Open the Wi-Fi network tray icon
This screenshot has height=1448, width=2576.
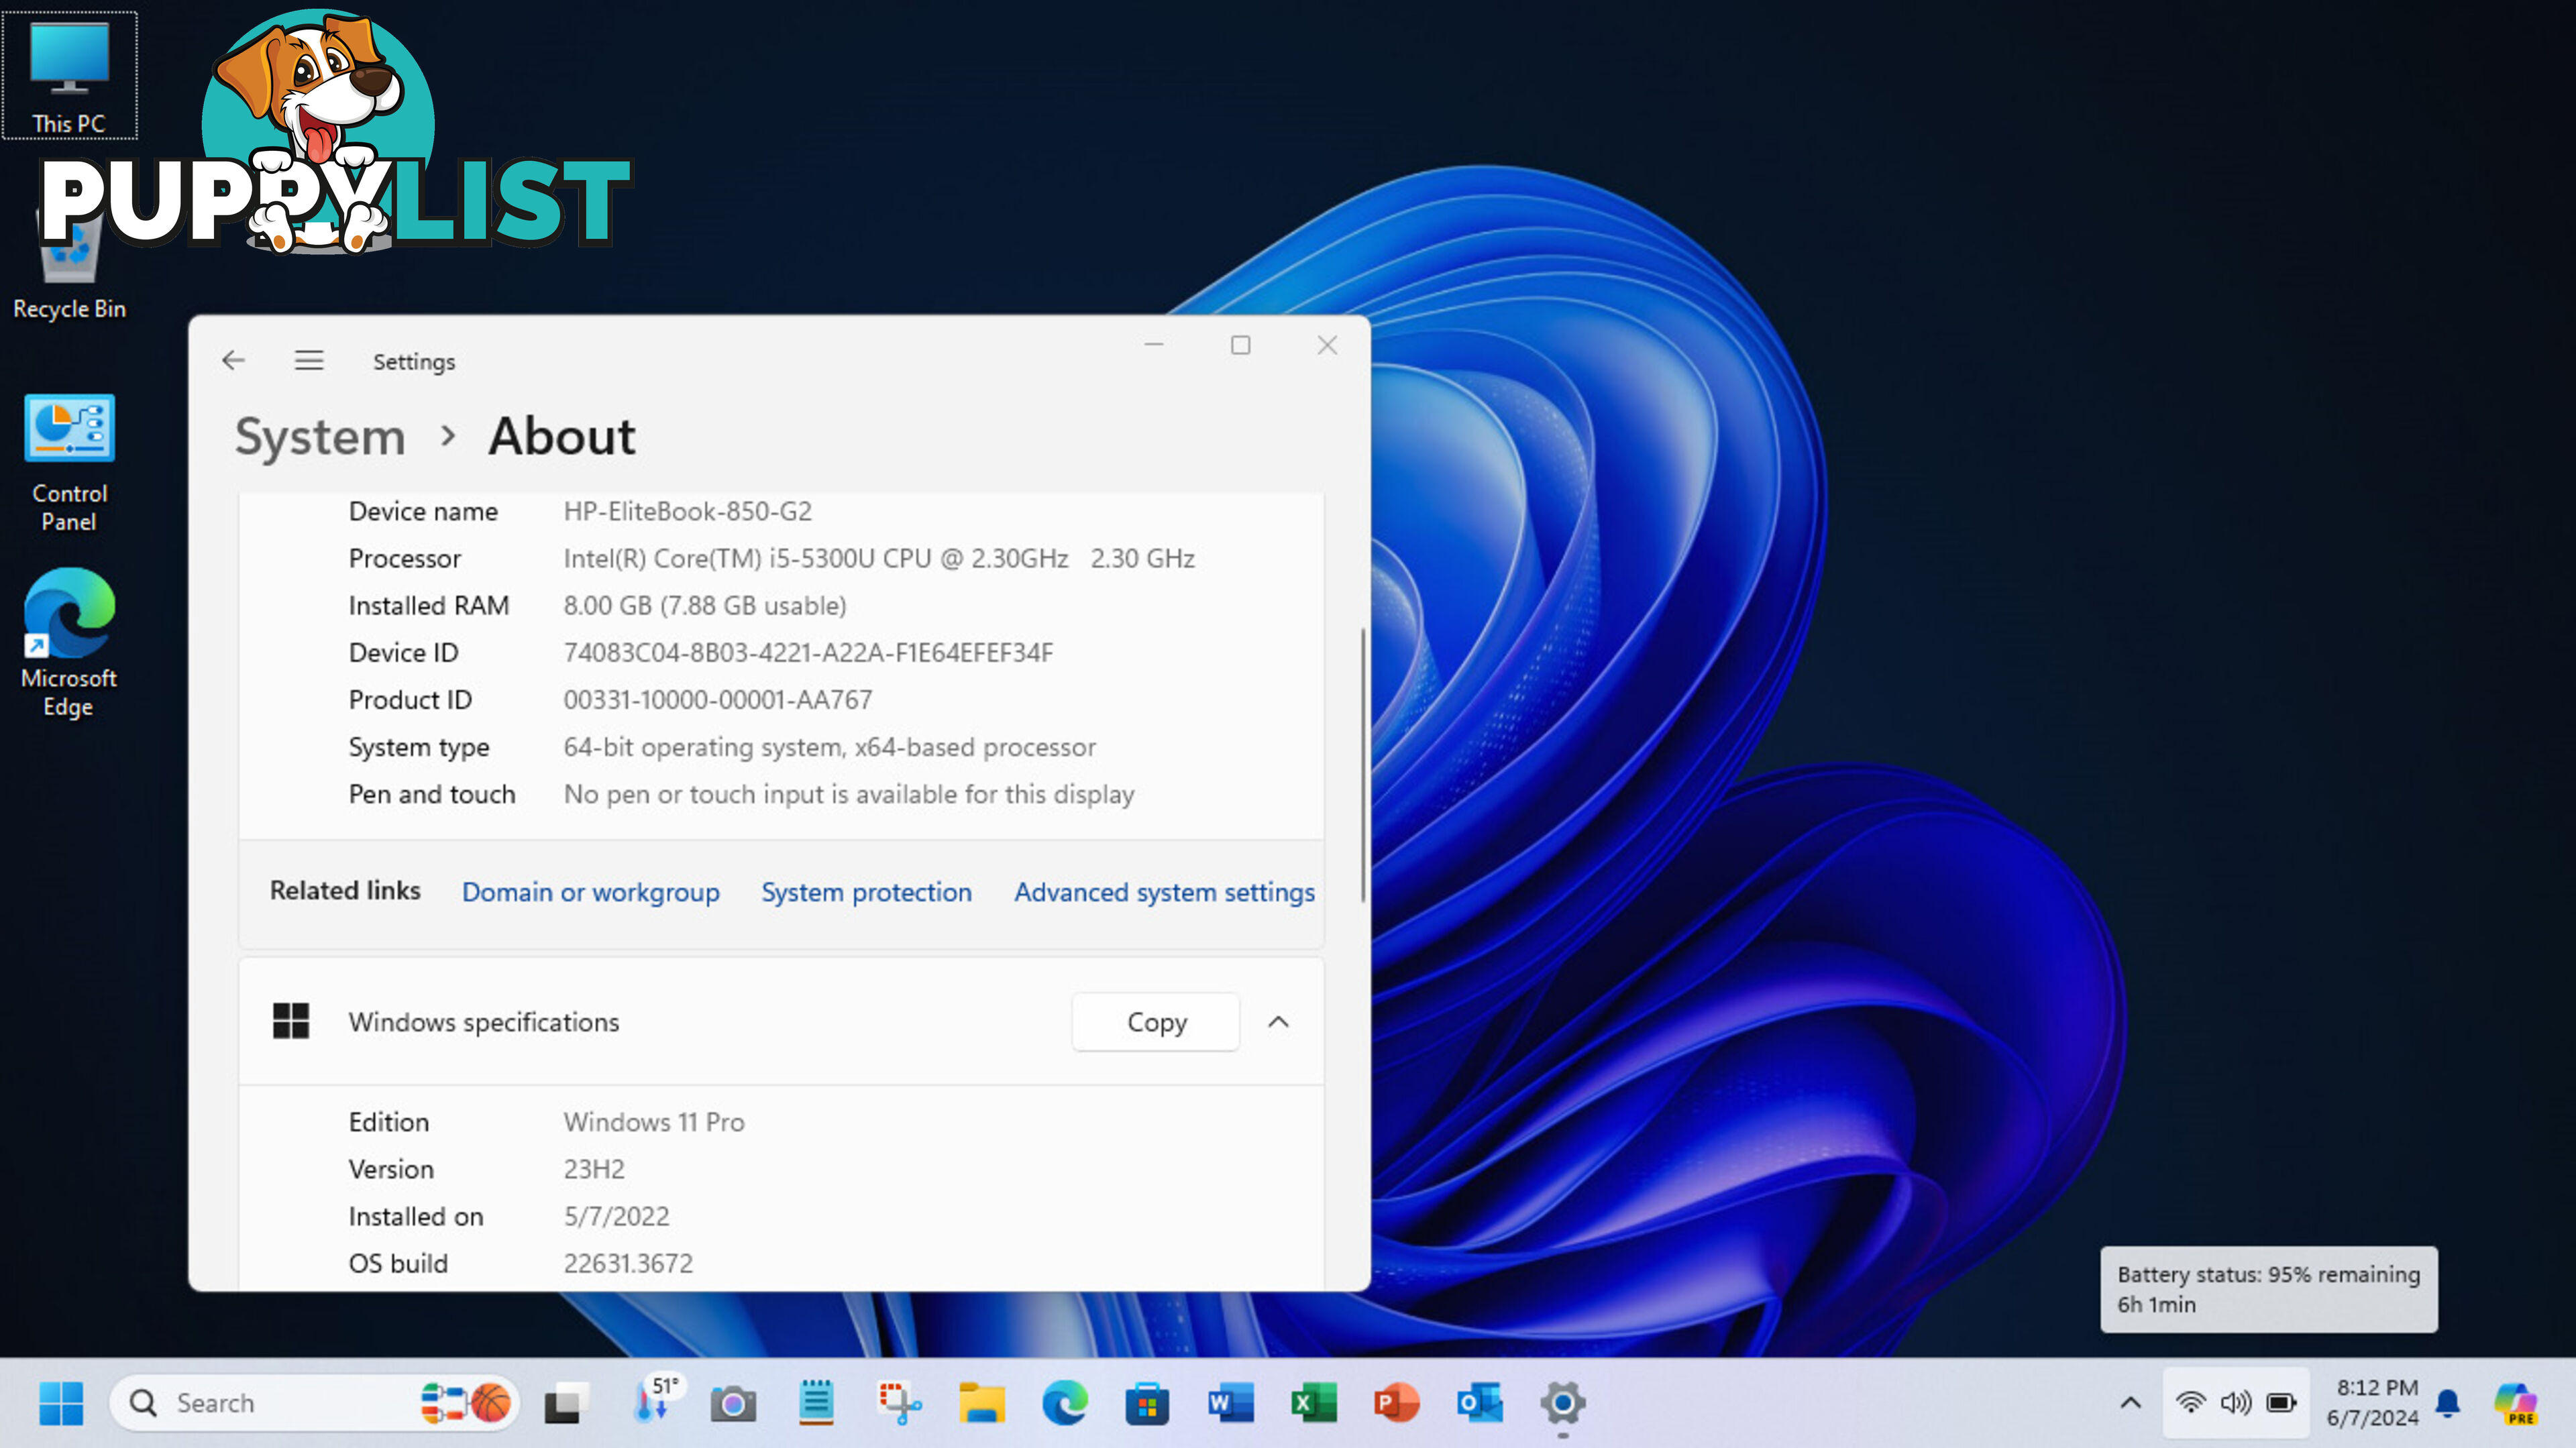click(2190, 1402)
